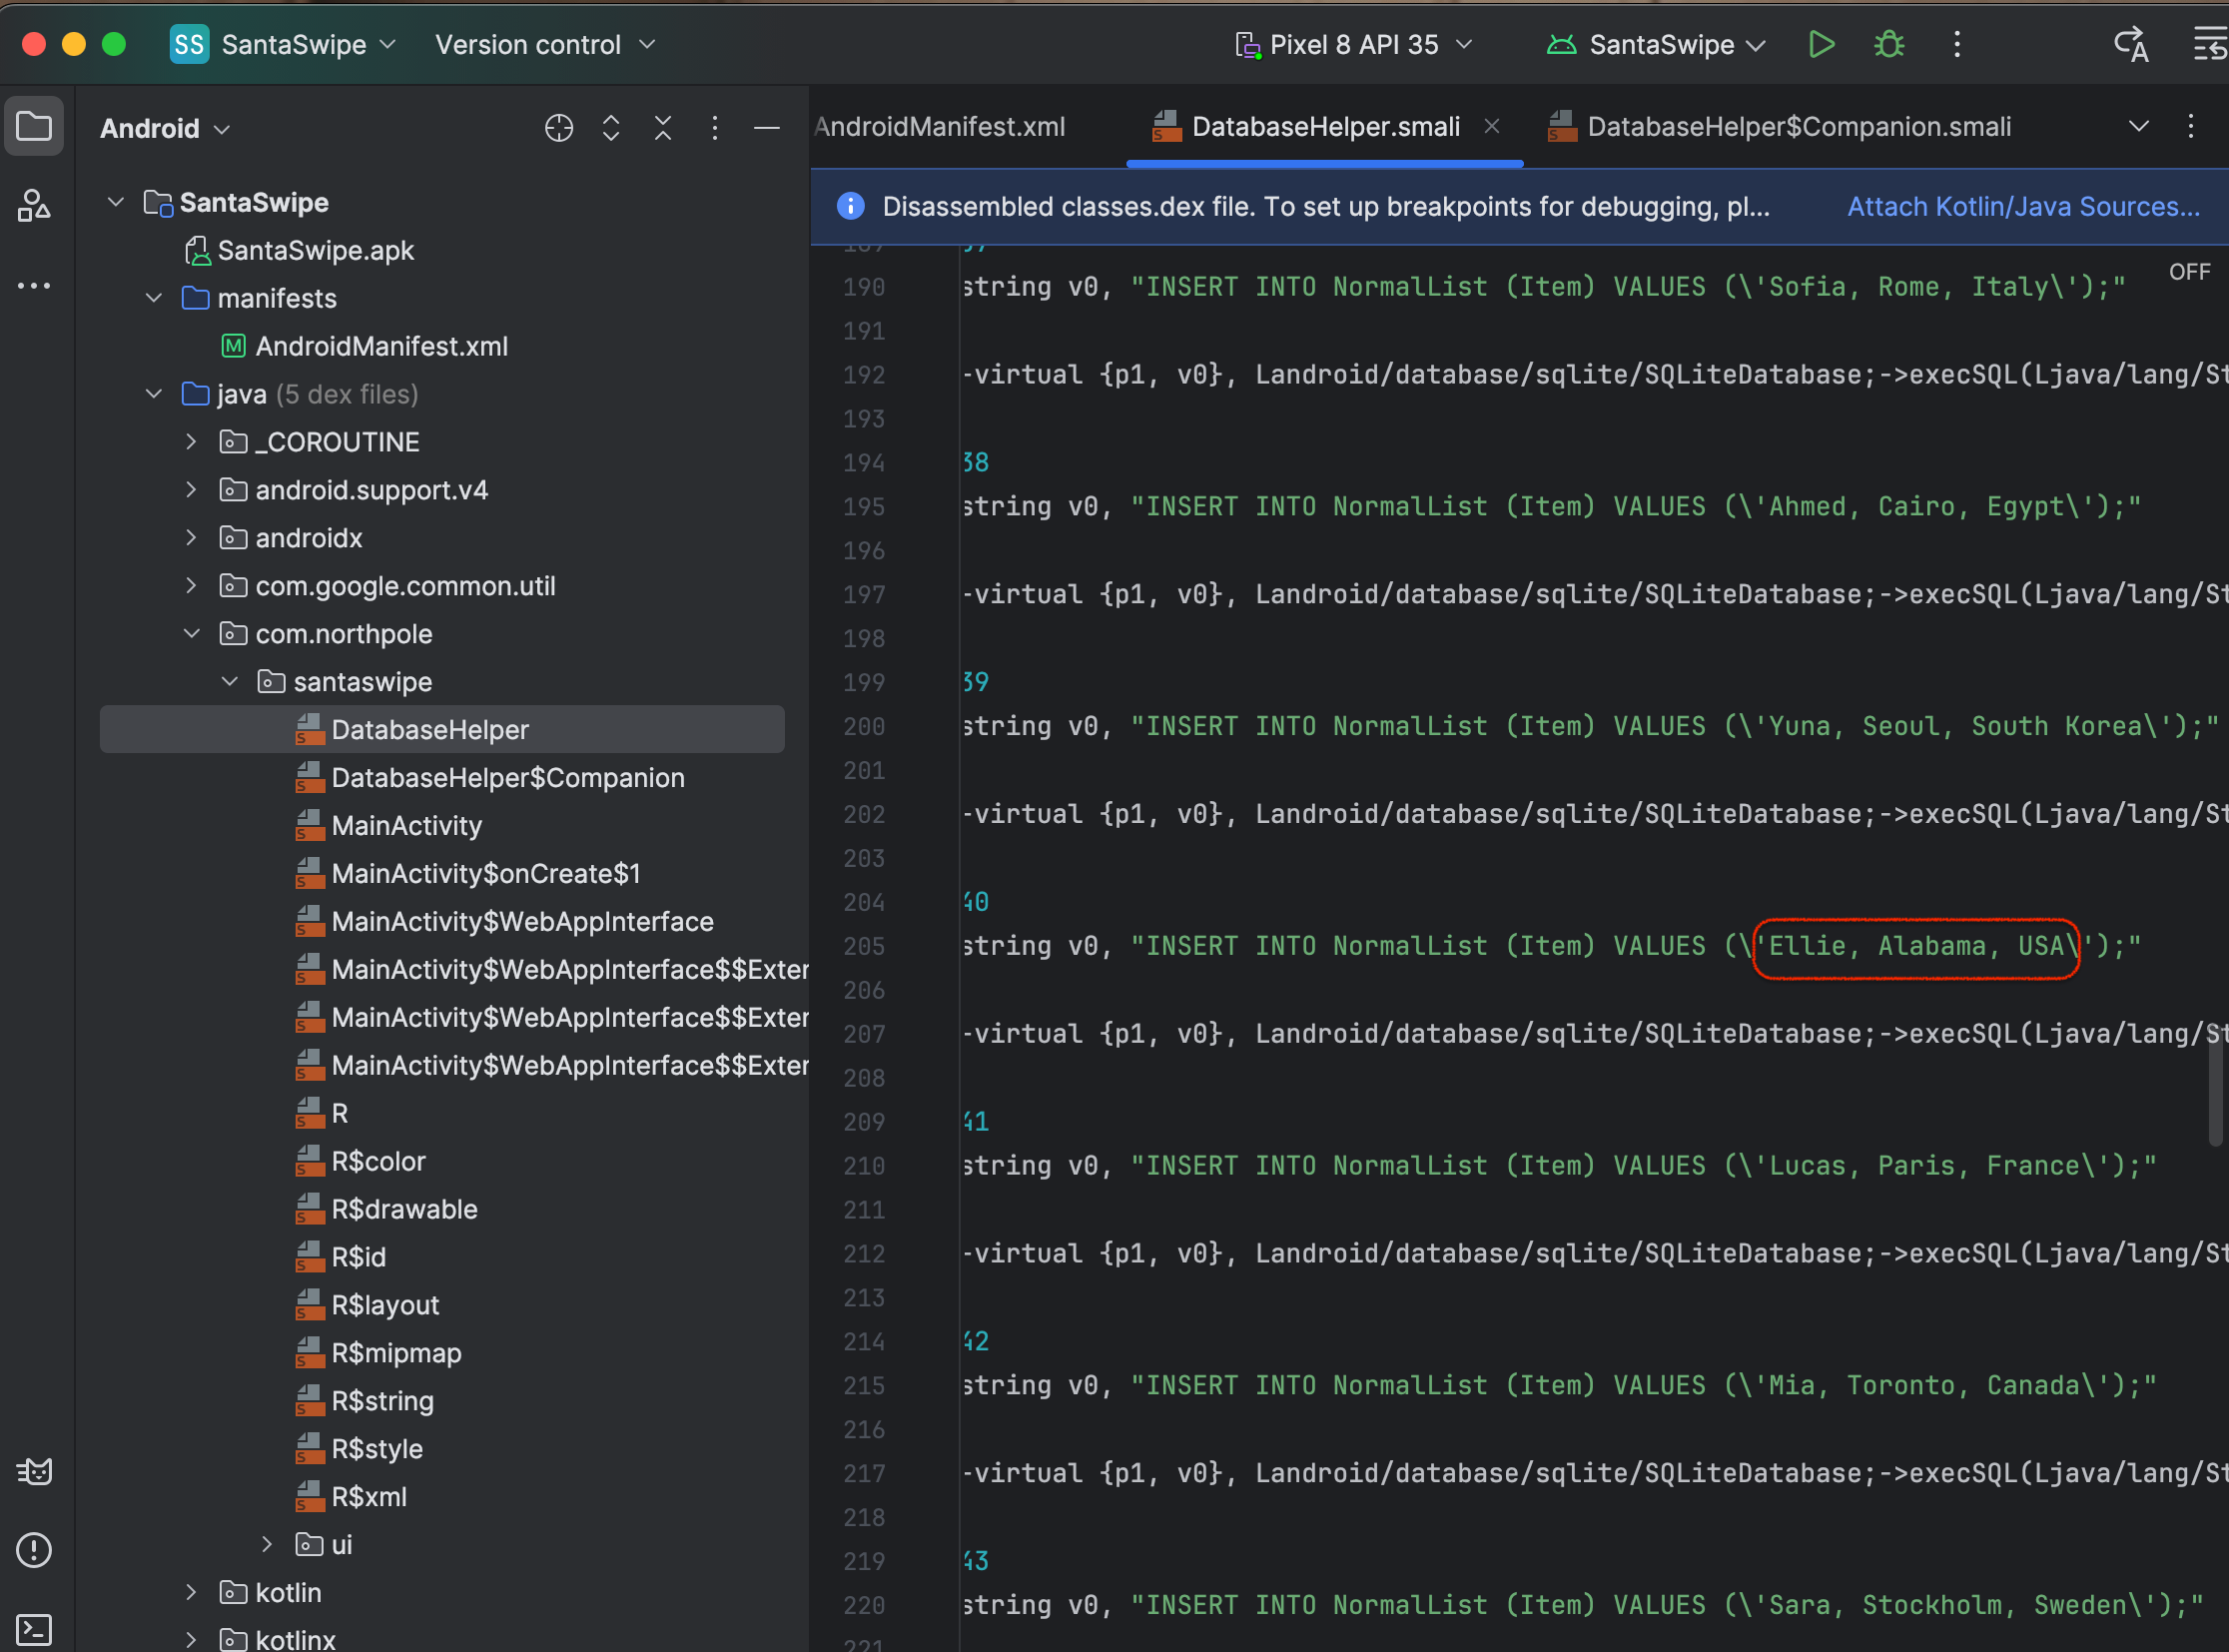Screen dimensions: 2229x1652
Task: Click the translate/code assistant icon in toolbar
Action: tap(2130, 45)
